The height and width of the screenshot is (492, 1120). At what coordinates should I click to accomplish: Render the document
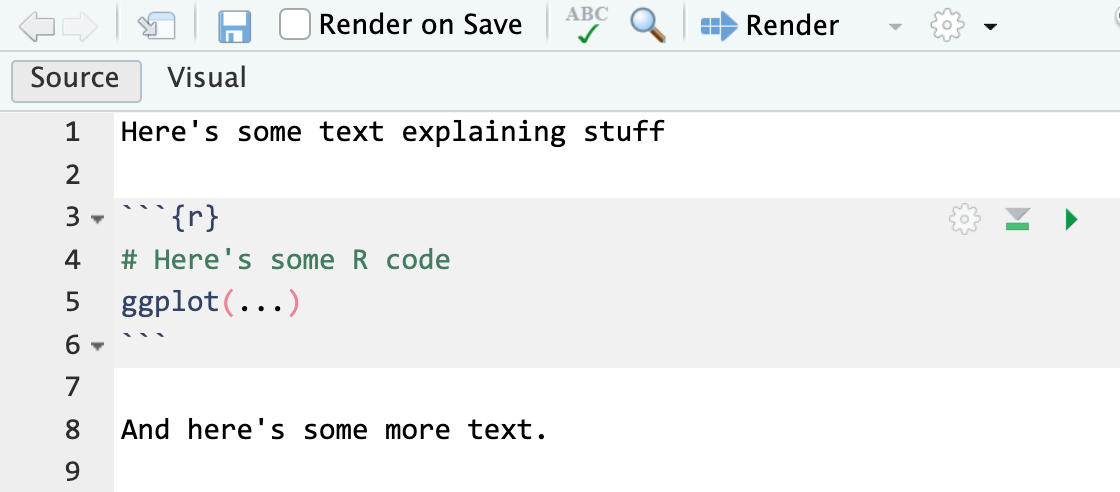[770, 26]
